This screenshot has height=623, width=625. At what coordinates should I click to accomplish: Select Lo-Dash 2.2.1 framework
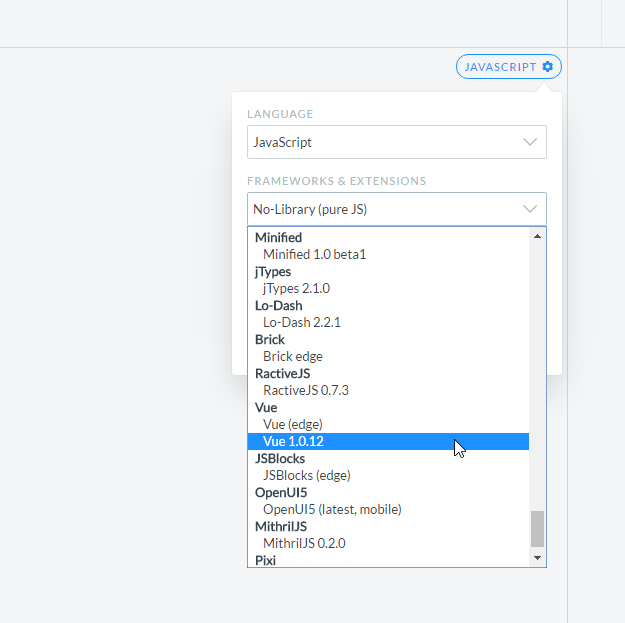tap(388, 322)
